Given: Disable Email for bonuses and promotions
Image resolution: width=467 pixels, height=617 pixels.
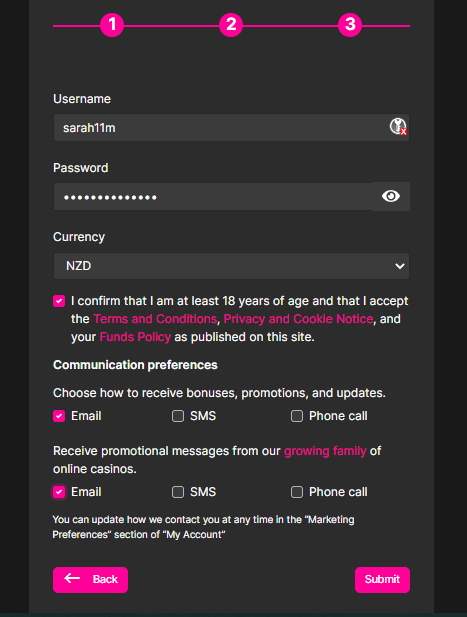Looking at the screenshot, I should [59, 416].
